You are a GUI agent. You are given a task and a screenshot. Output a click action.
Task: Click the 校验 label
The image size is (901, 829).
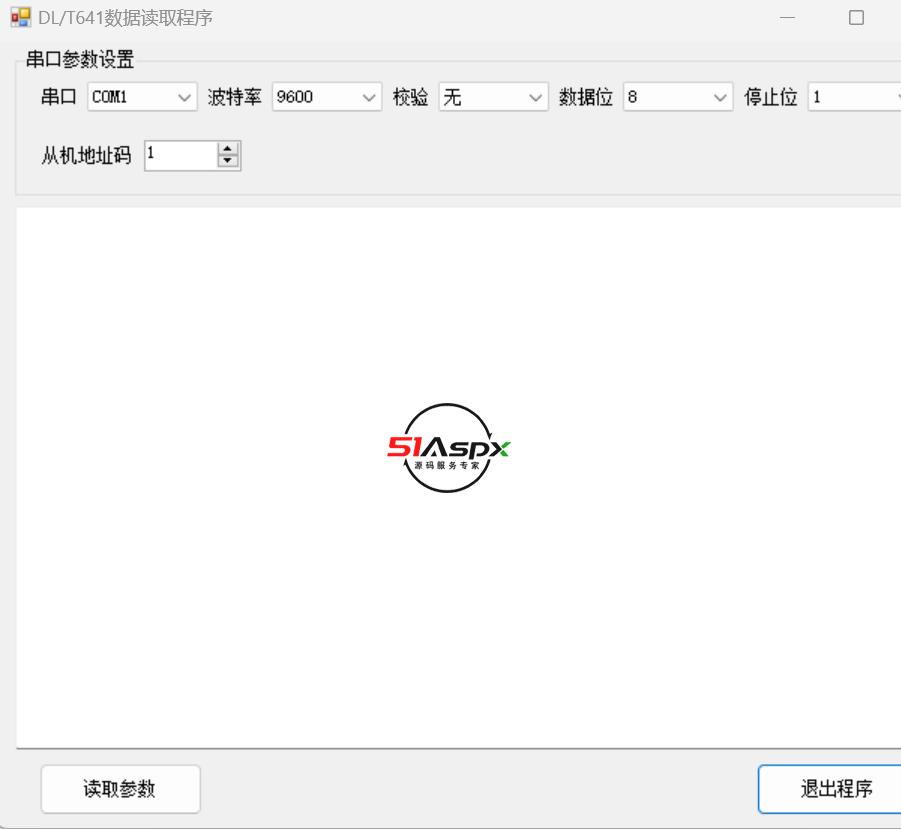tap(410, 97)
